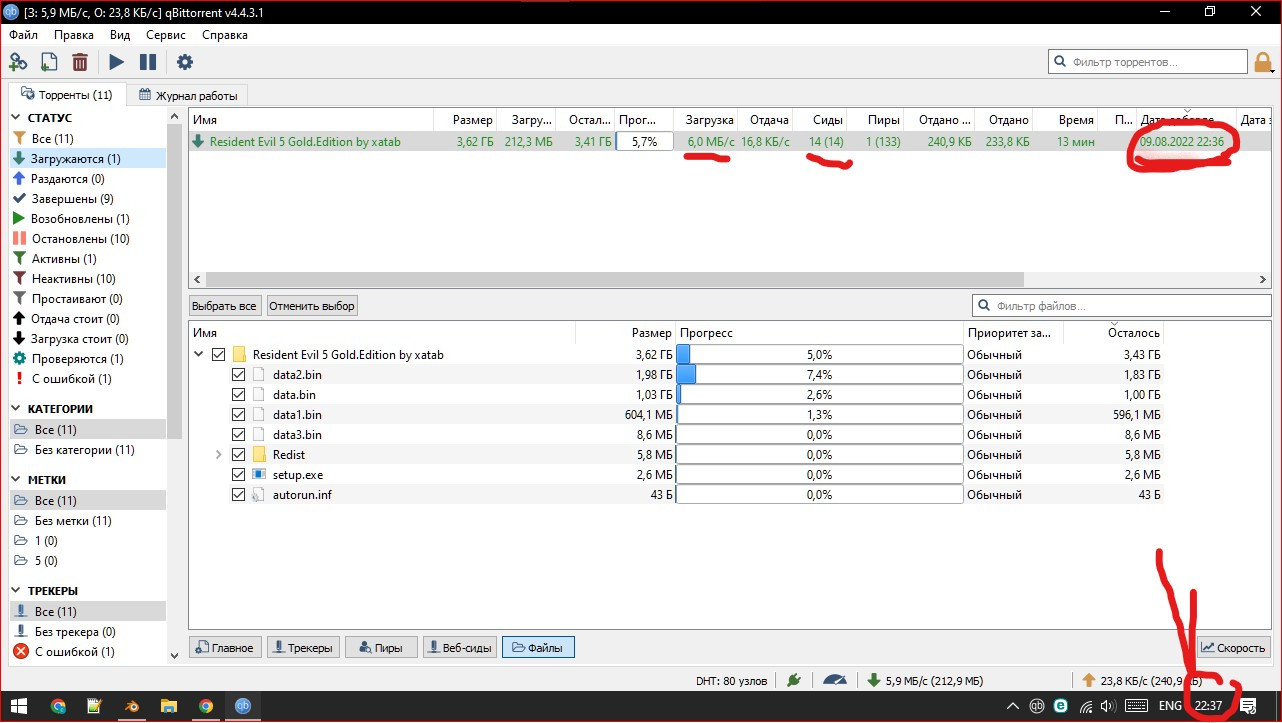This screenshot has height=723, width=1282.
Task: Uncheck the data1.bin file checkbox
Action: pos(238,414)
